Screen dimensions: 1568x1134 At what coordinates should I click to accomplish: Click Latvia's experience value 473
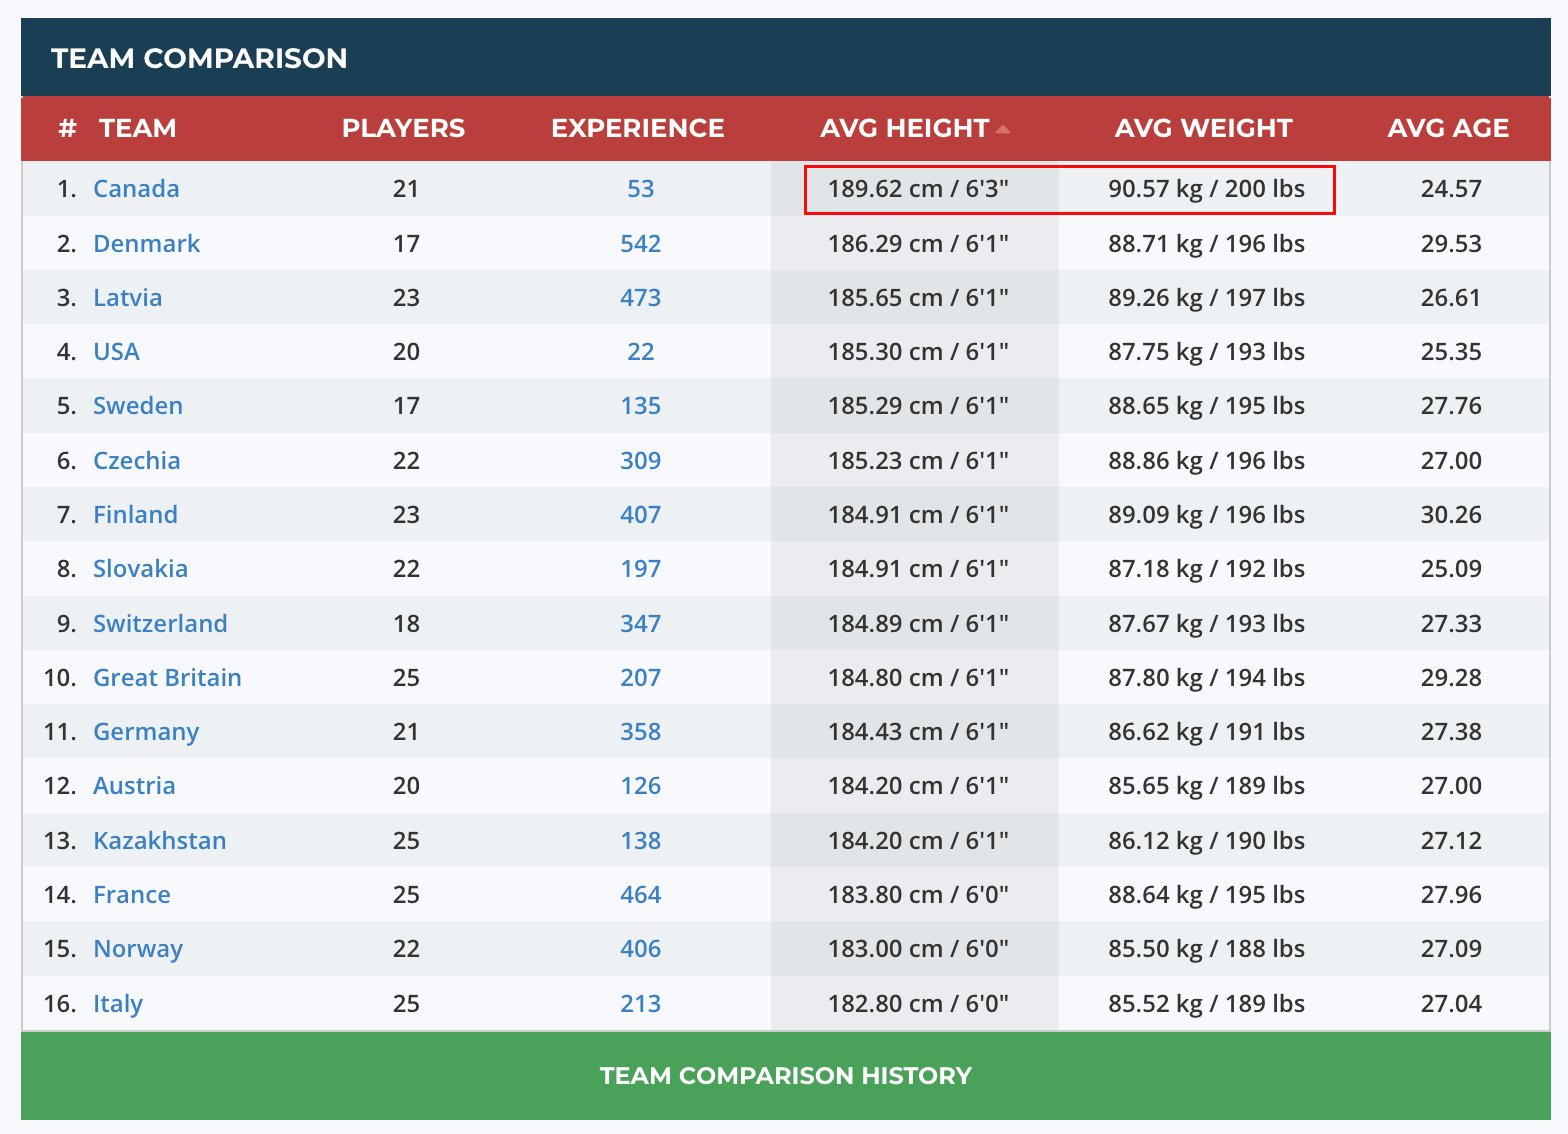(x=641, y=298)
